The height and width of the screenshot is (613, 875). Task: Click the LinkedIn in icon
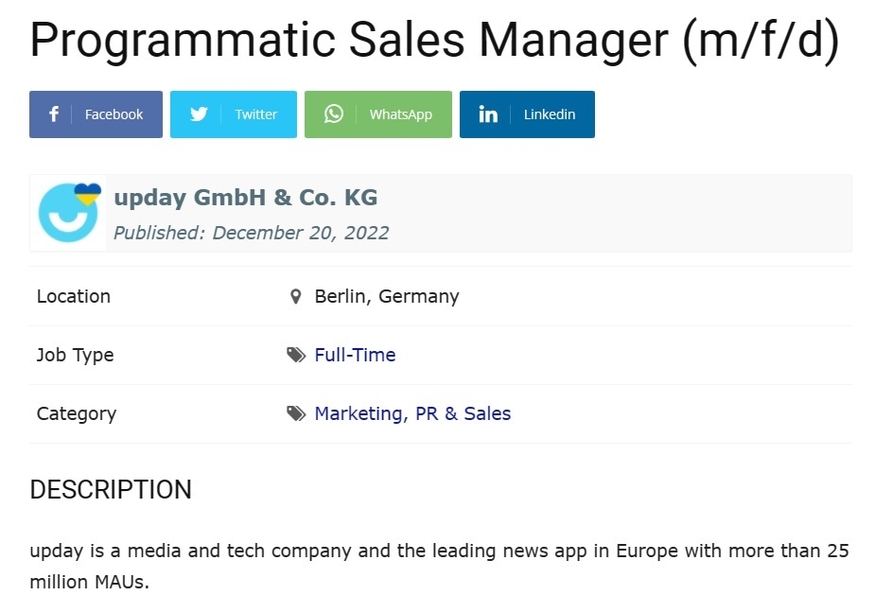488,114
